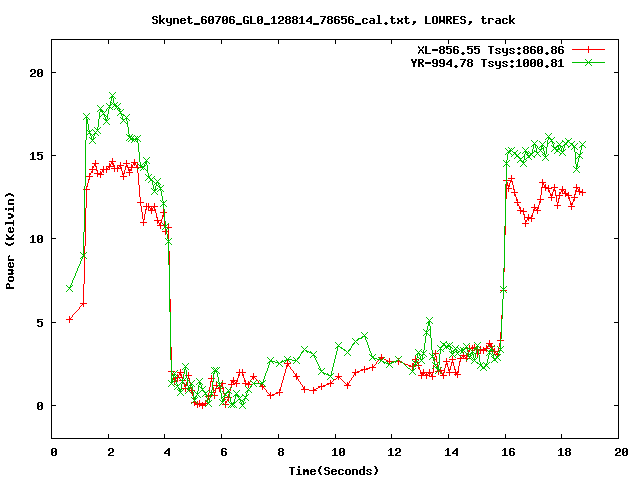This screenshot has height=480, width=640.
Task: Click the first green data point near 7 Kelvin
Action: [x=70, y=288]
